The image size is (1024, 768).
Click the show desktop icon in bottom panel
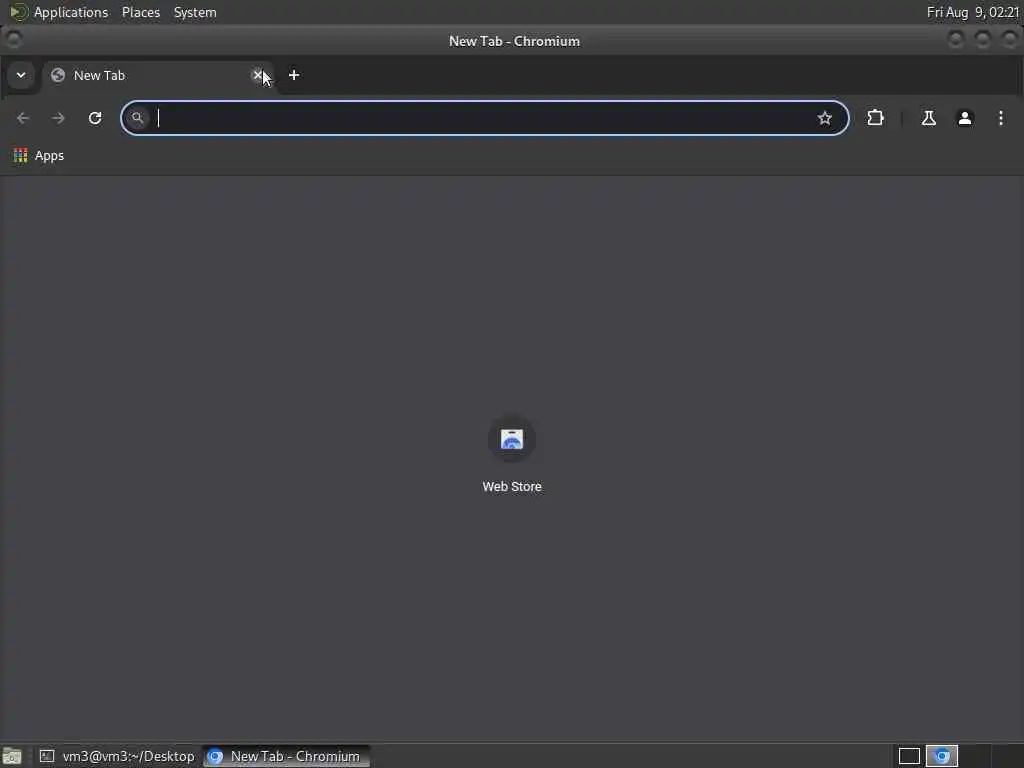(12, 756)
